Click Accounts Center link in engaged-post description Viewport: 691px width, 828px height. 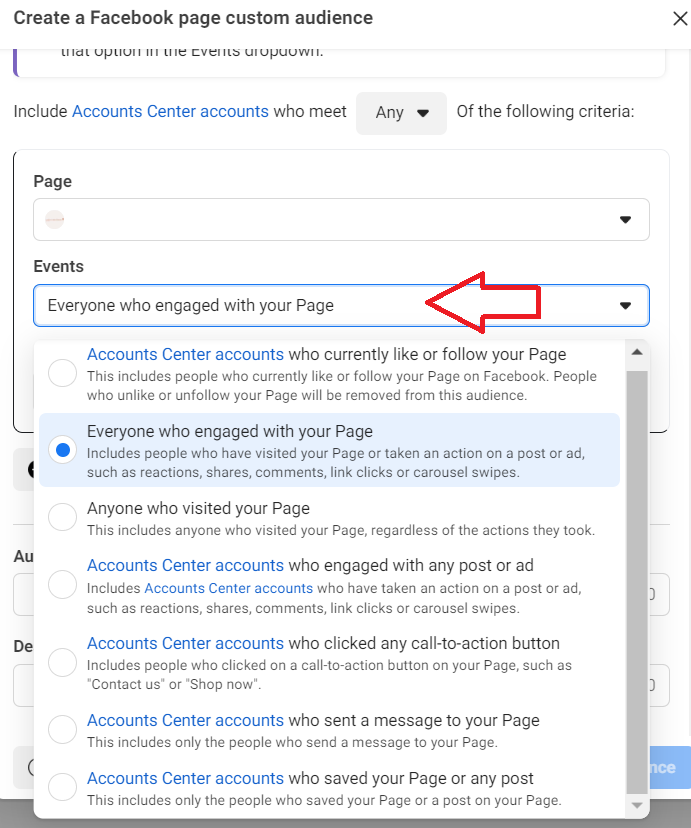click(229, 588)
